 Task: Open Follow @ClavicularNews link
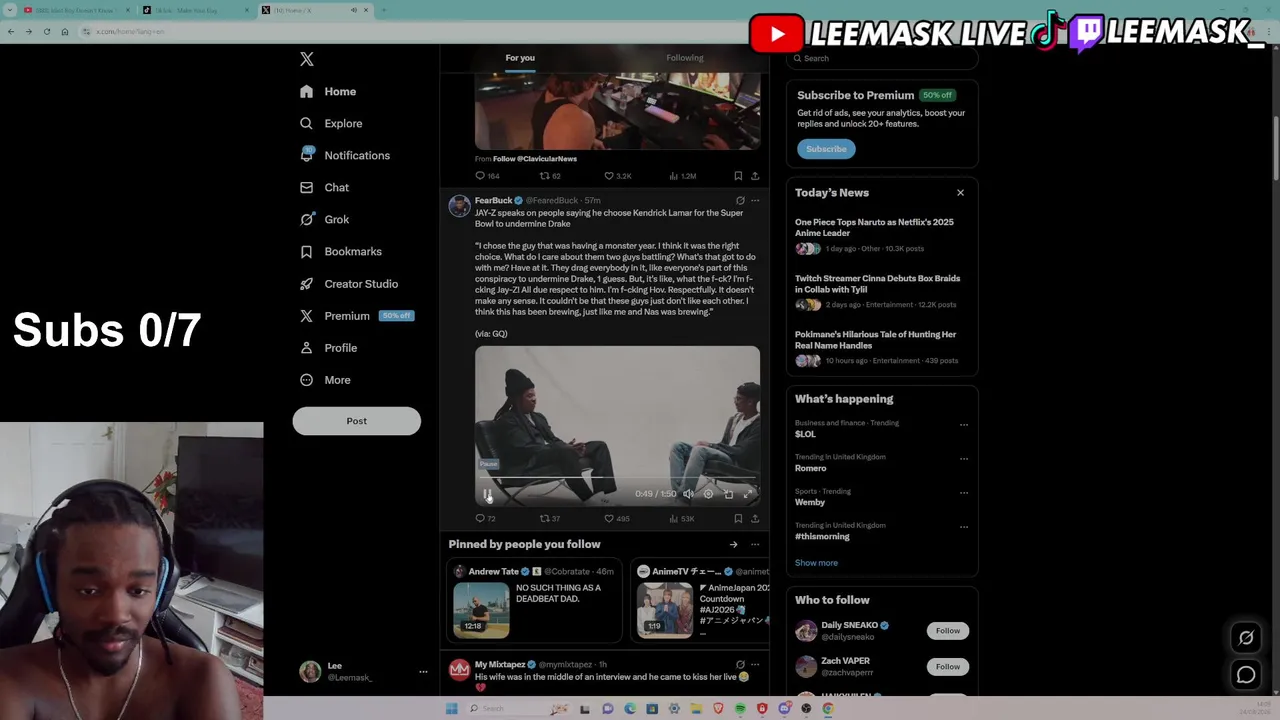534,159
